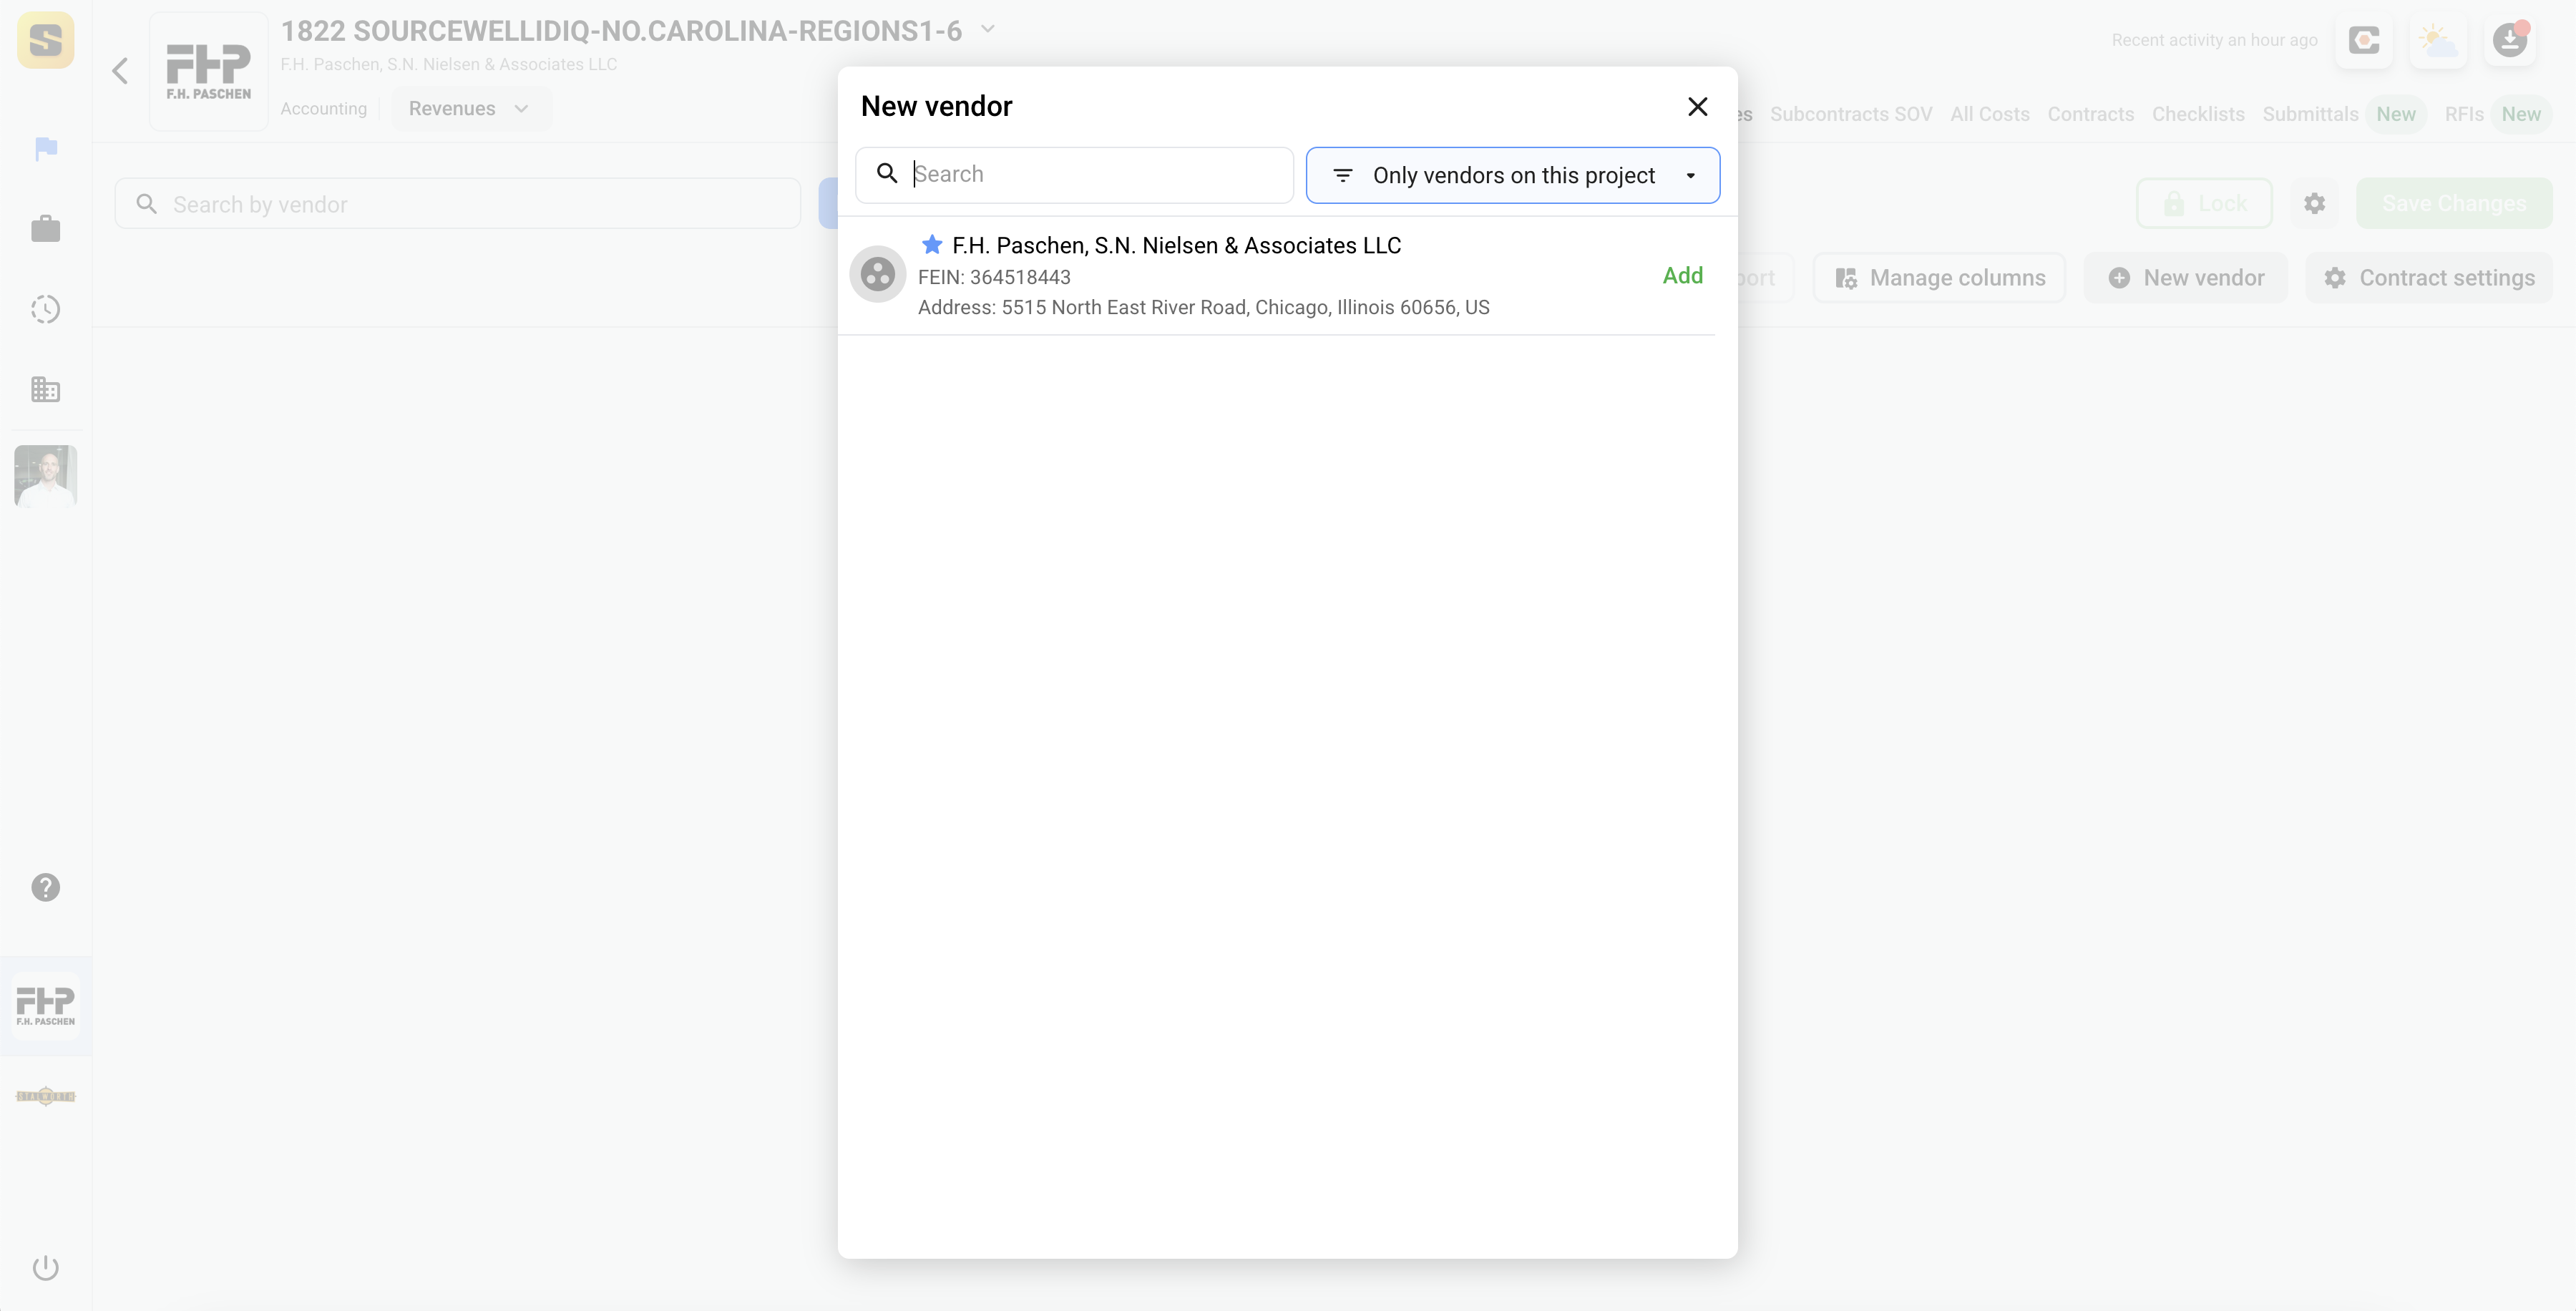Close the New vendor dialog
Viewport: 2576px width, 1311px height.
[1697, 107]
